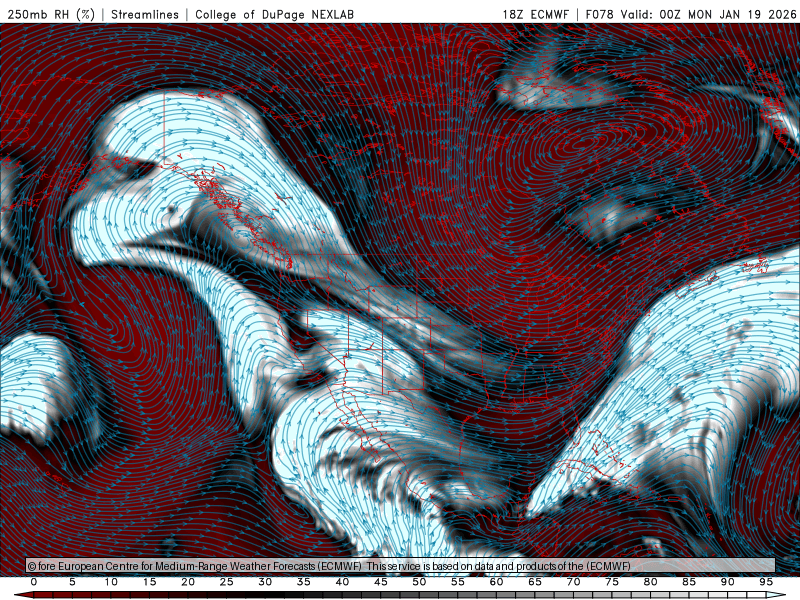800x600 pixels.
Task: Click the "College of DuPage NEXLAB" header text
Action: point(274,14)
